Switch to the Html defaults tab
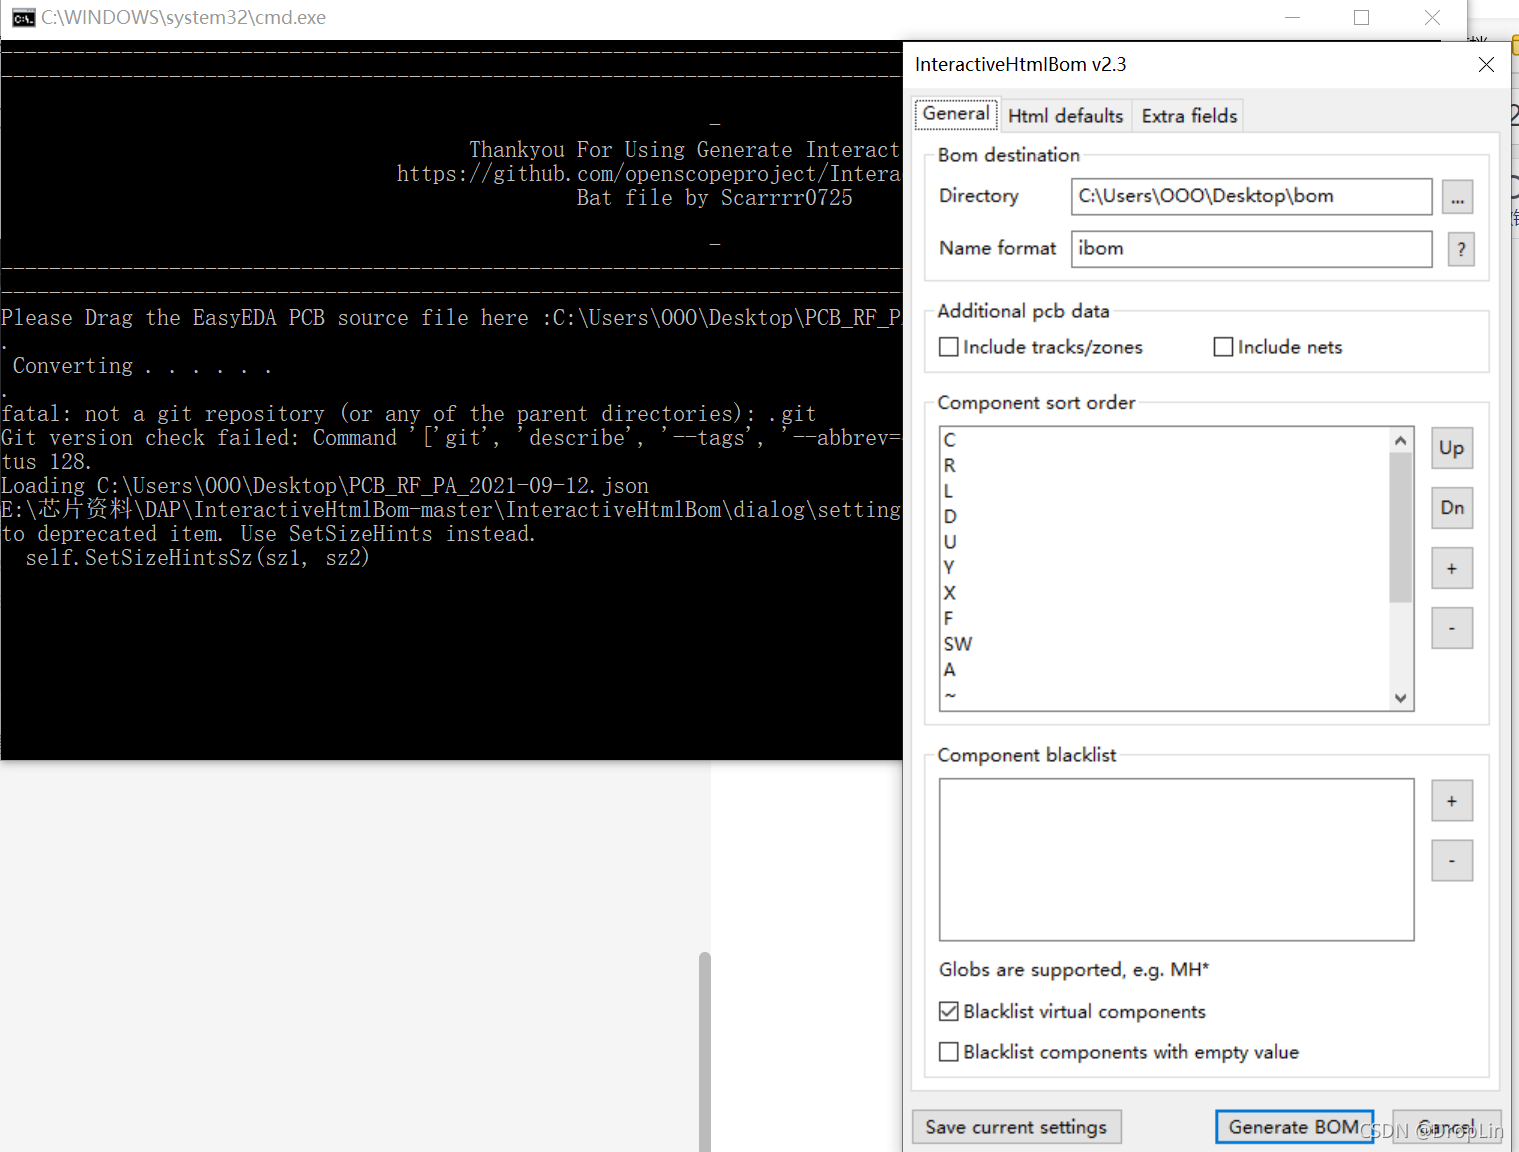The image size is (1519, 1152). tap(1065, 116)
